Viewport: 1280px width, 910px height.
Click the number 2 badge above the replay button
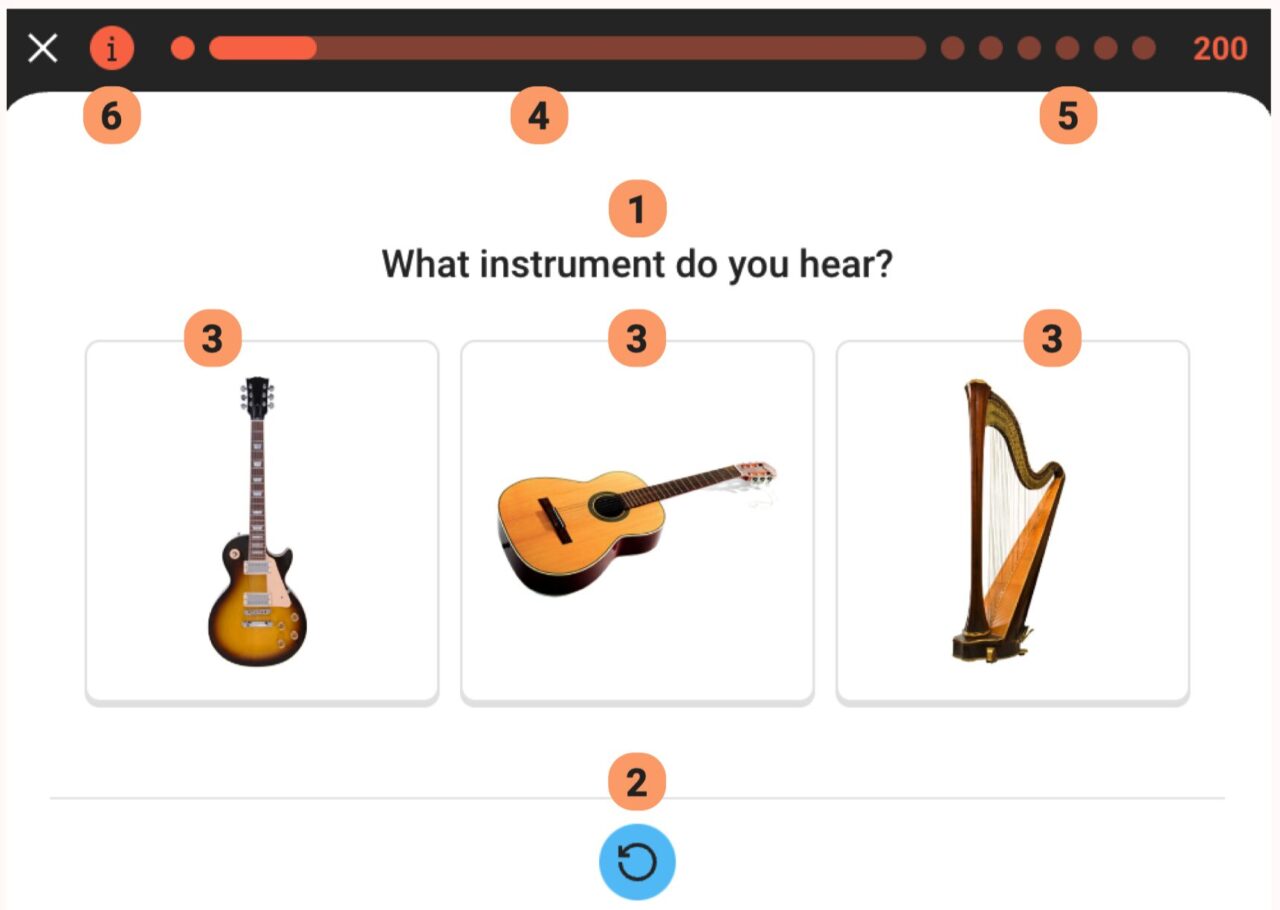pyautogui.click(x=637, y=783)
